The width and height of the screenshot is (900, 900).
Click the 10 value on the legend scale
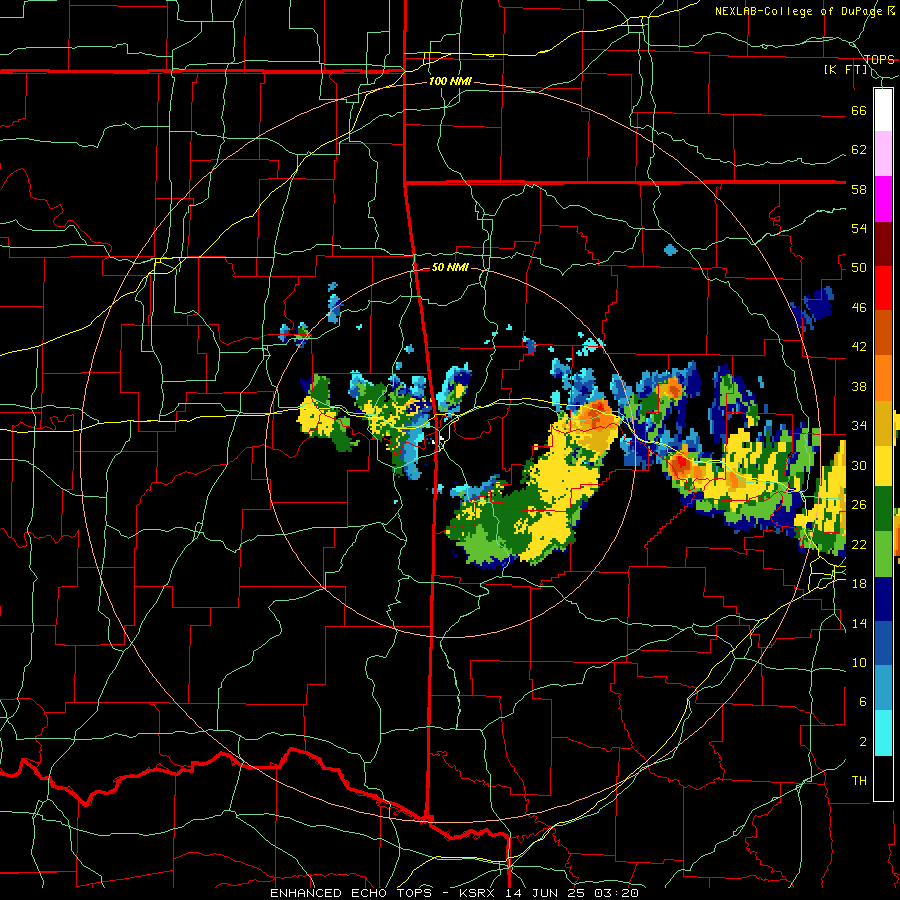pos(859,662)
